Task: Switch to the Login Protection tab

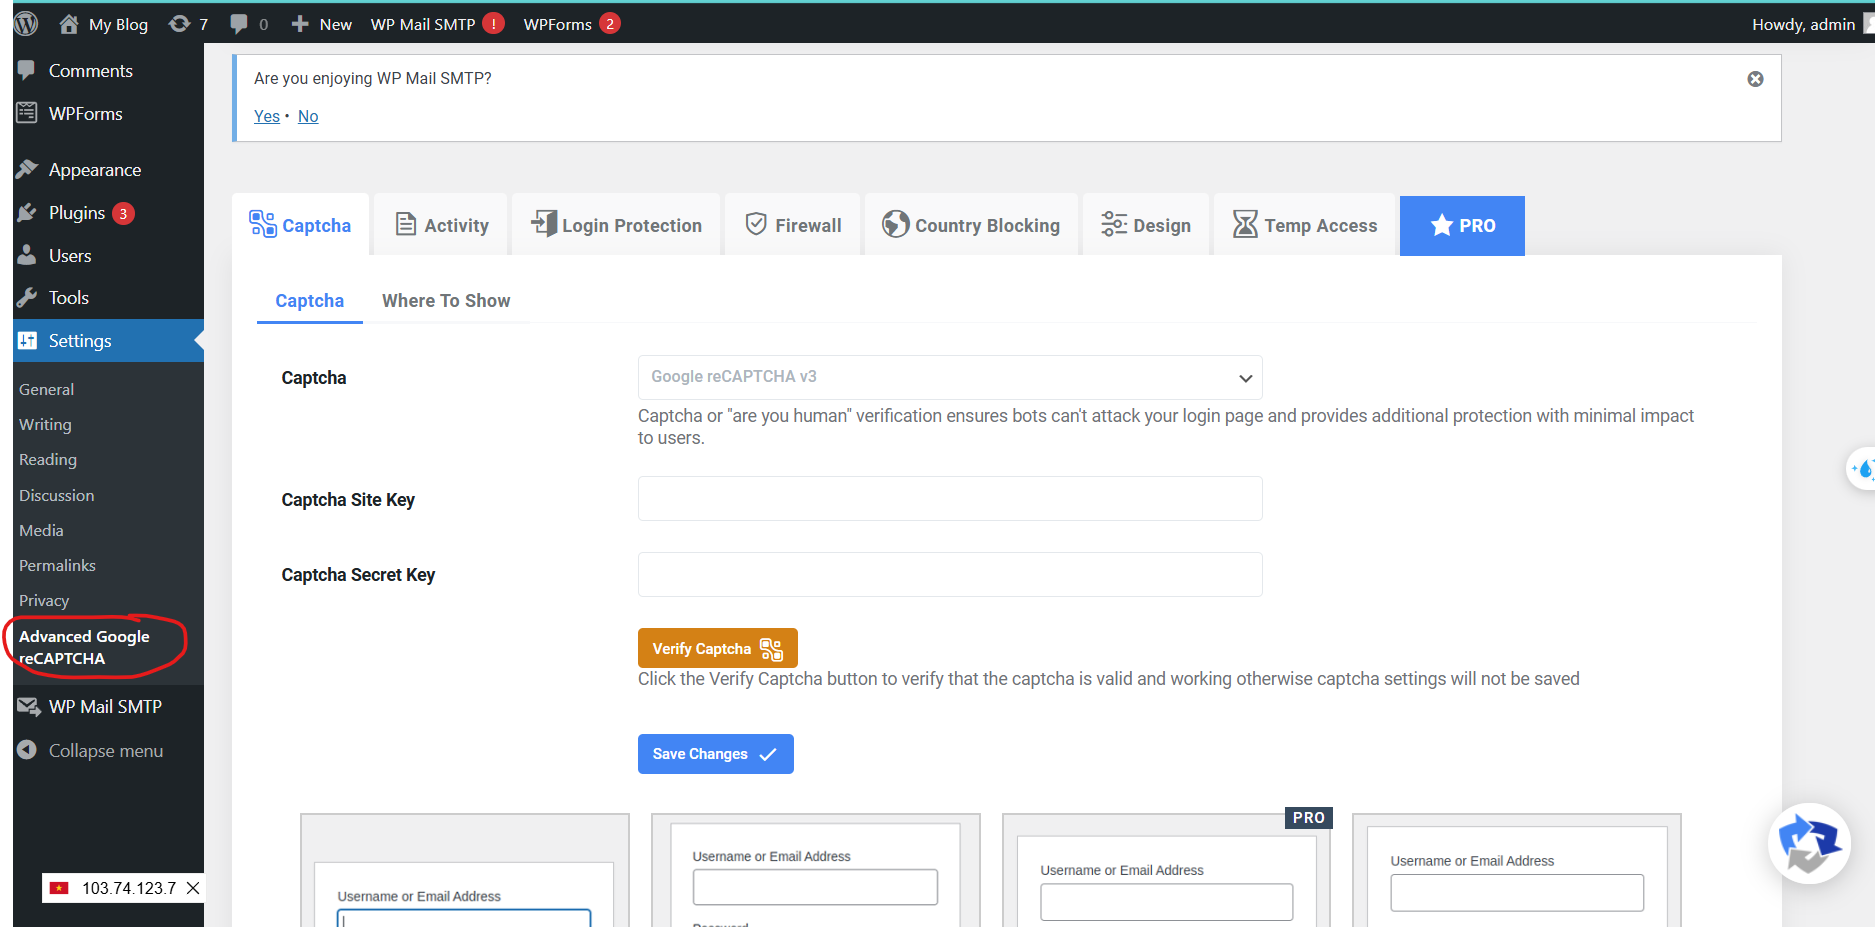Action: click(x=616, y=225)
